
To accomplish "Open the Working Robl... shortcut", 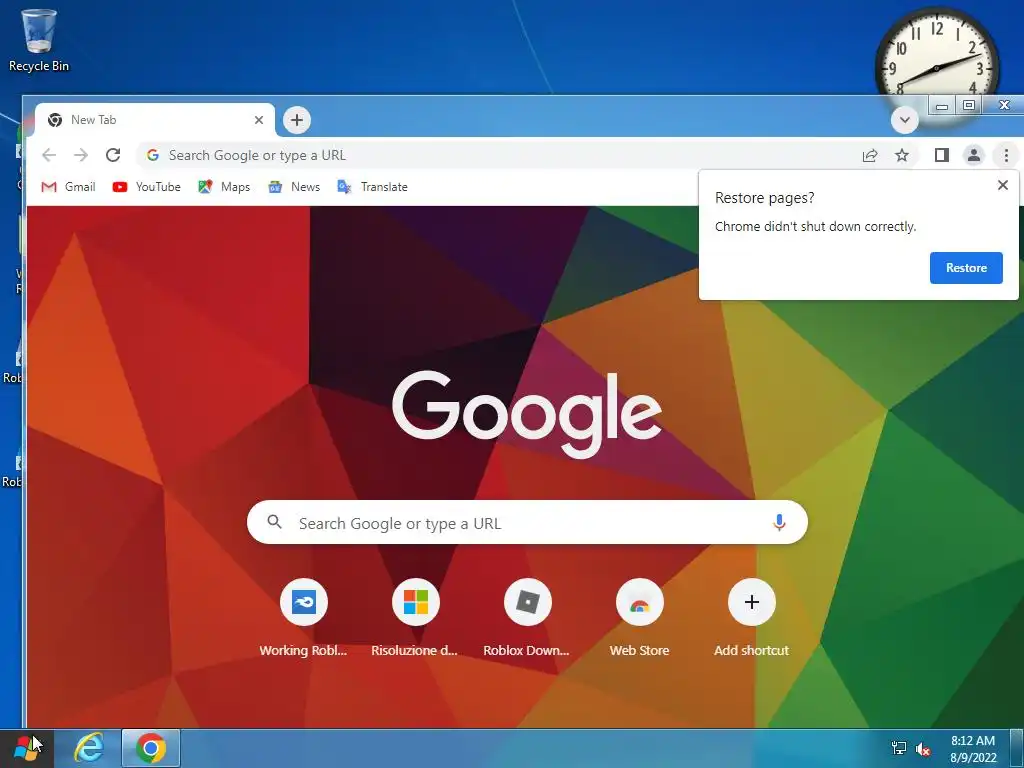I will 304,617.
